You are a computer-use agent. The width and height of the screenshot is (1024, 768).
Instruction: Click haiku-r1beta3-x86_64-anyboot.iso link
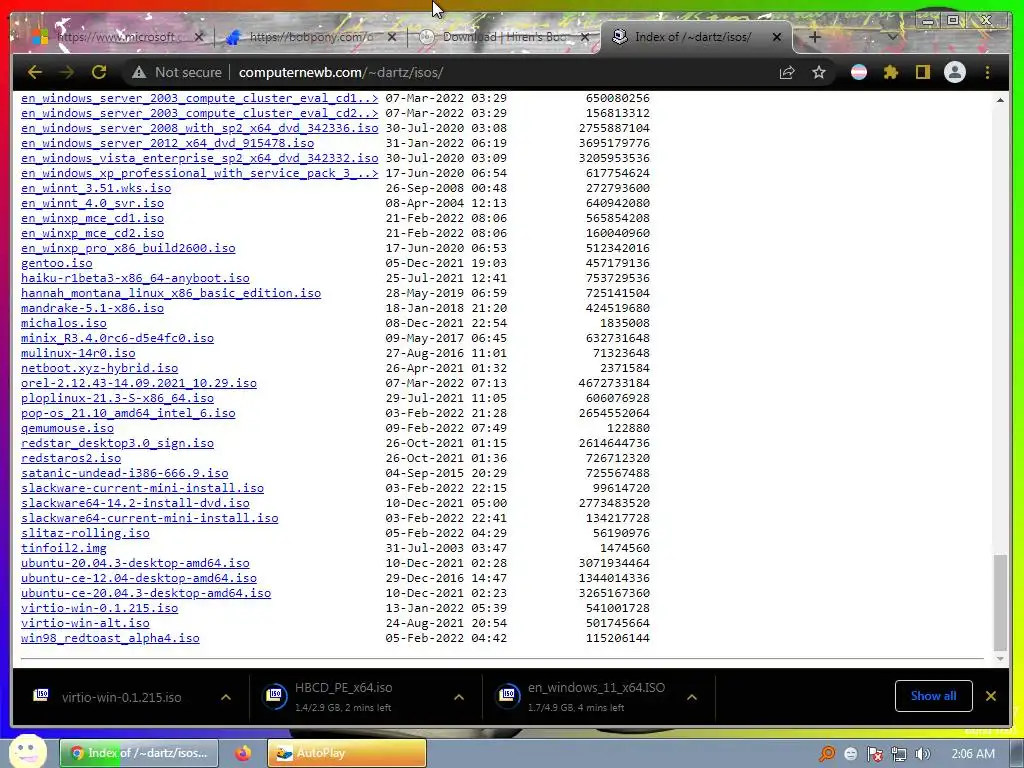[x=135, y=278]
